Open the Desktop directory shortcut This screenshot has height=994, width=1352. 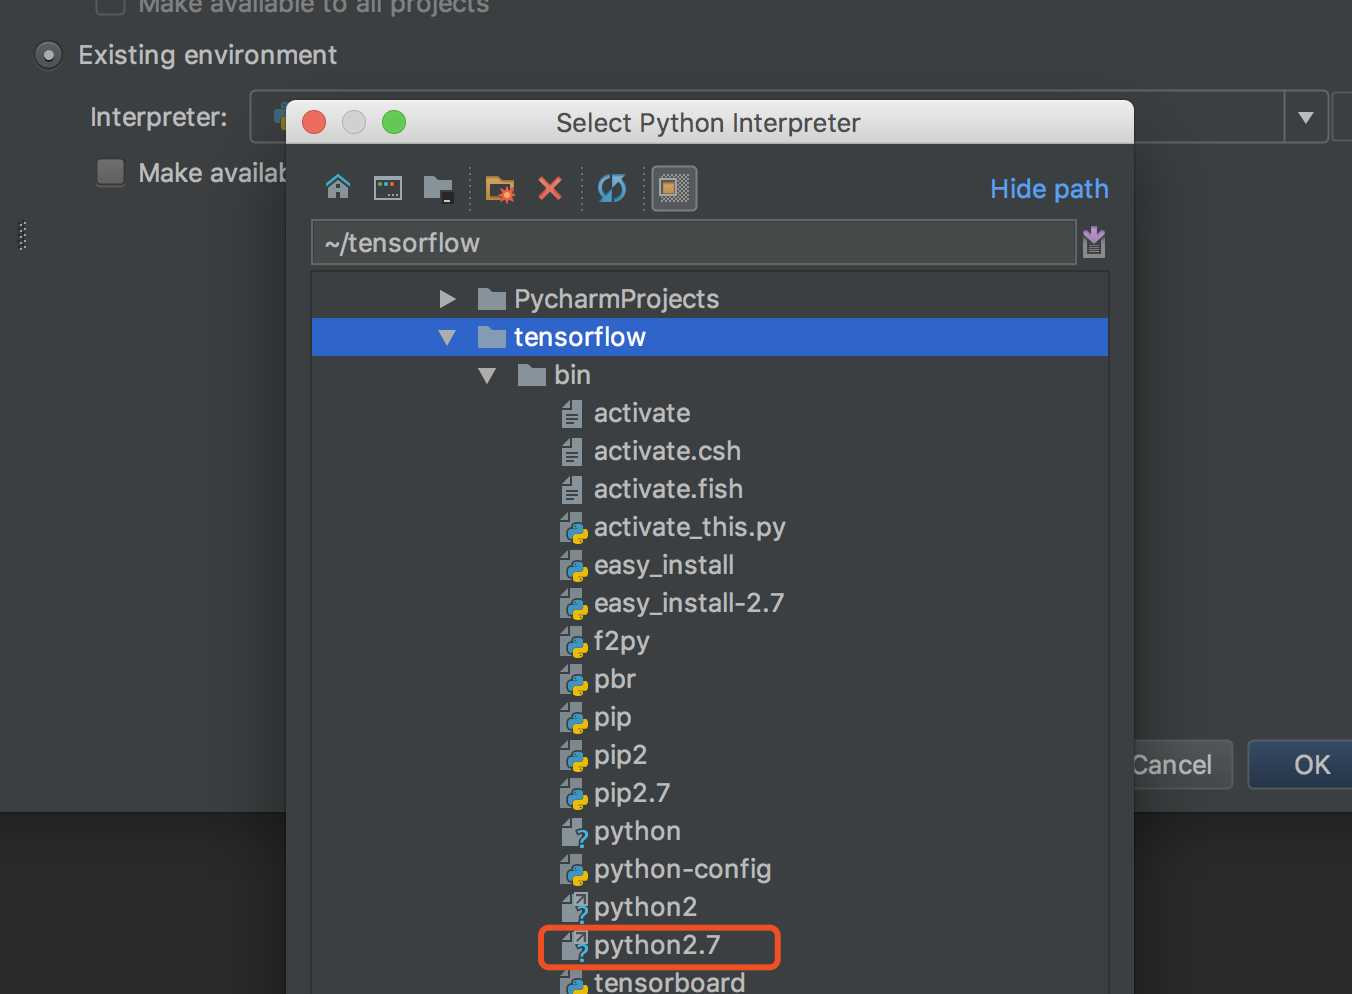[x=388, y=188]
